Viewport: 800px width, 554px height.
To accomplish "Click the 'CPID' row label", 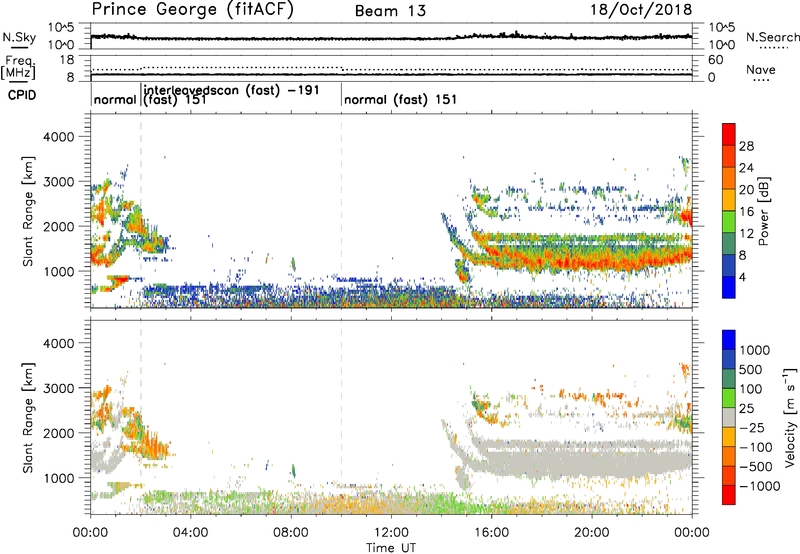I will [22, 95].
